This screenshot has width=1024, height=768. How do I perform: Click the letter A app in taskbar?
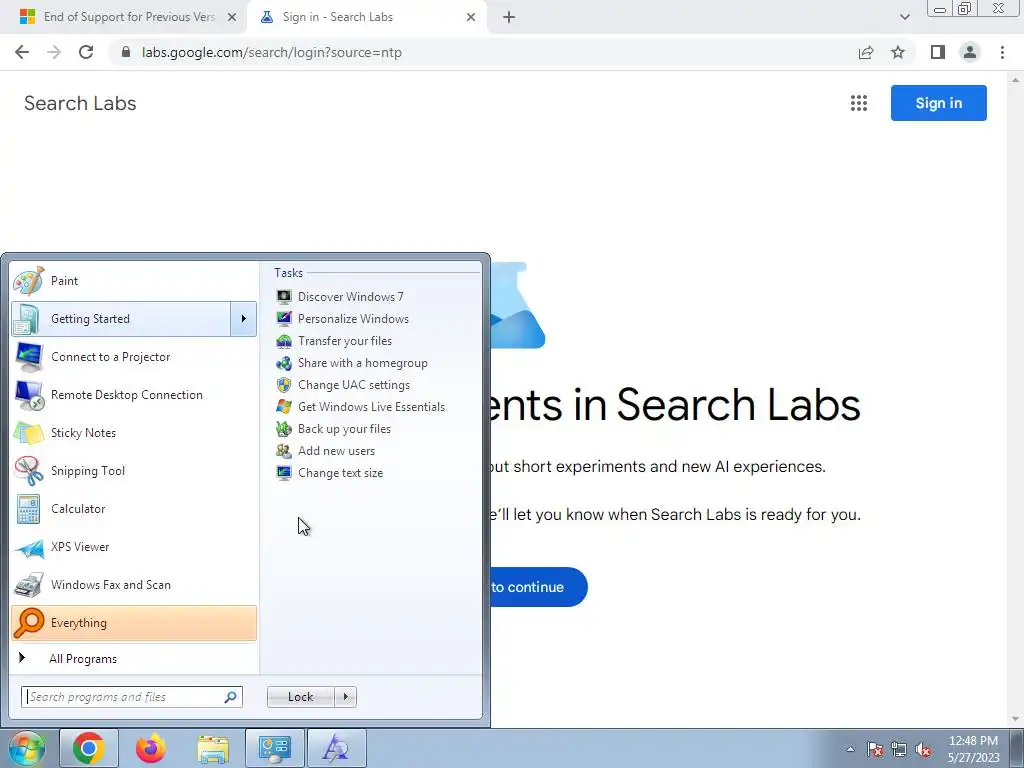(337, 748)
